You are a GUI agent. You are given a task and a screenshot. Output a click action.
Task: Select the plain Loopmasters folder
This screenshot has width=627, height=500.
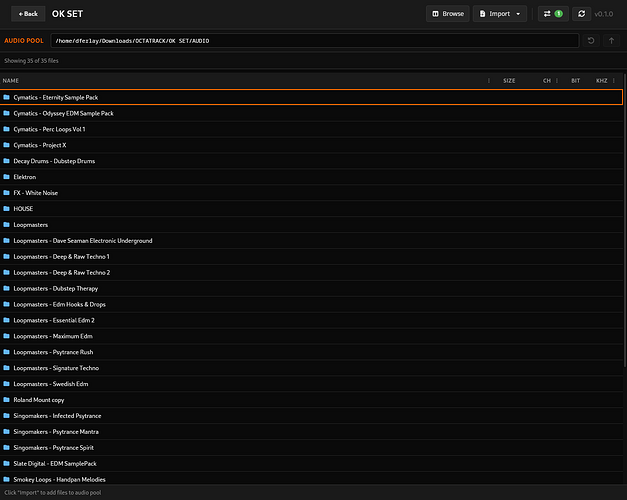point(311,225)
